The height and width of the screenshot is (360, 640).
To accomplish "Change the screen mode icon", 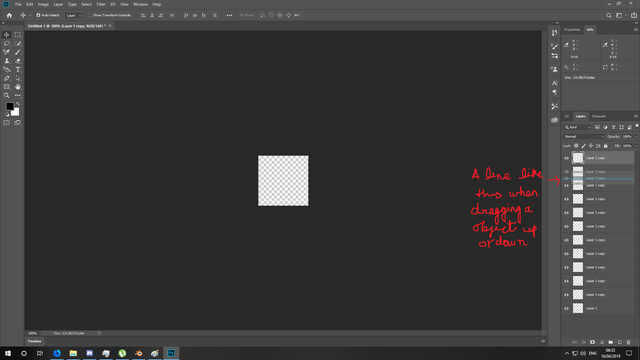I will tap(18, 122).
